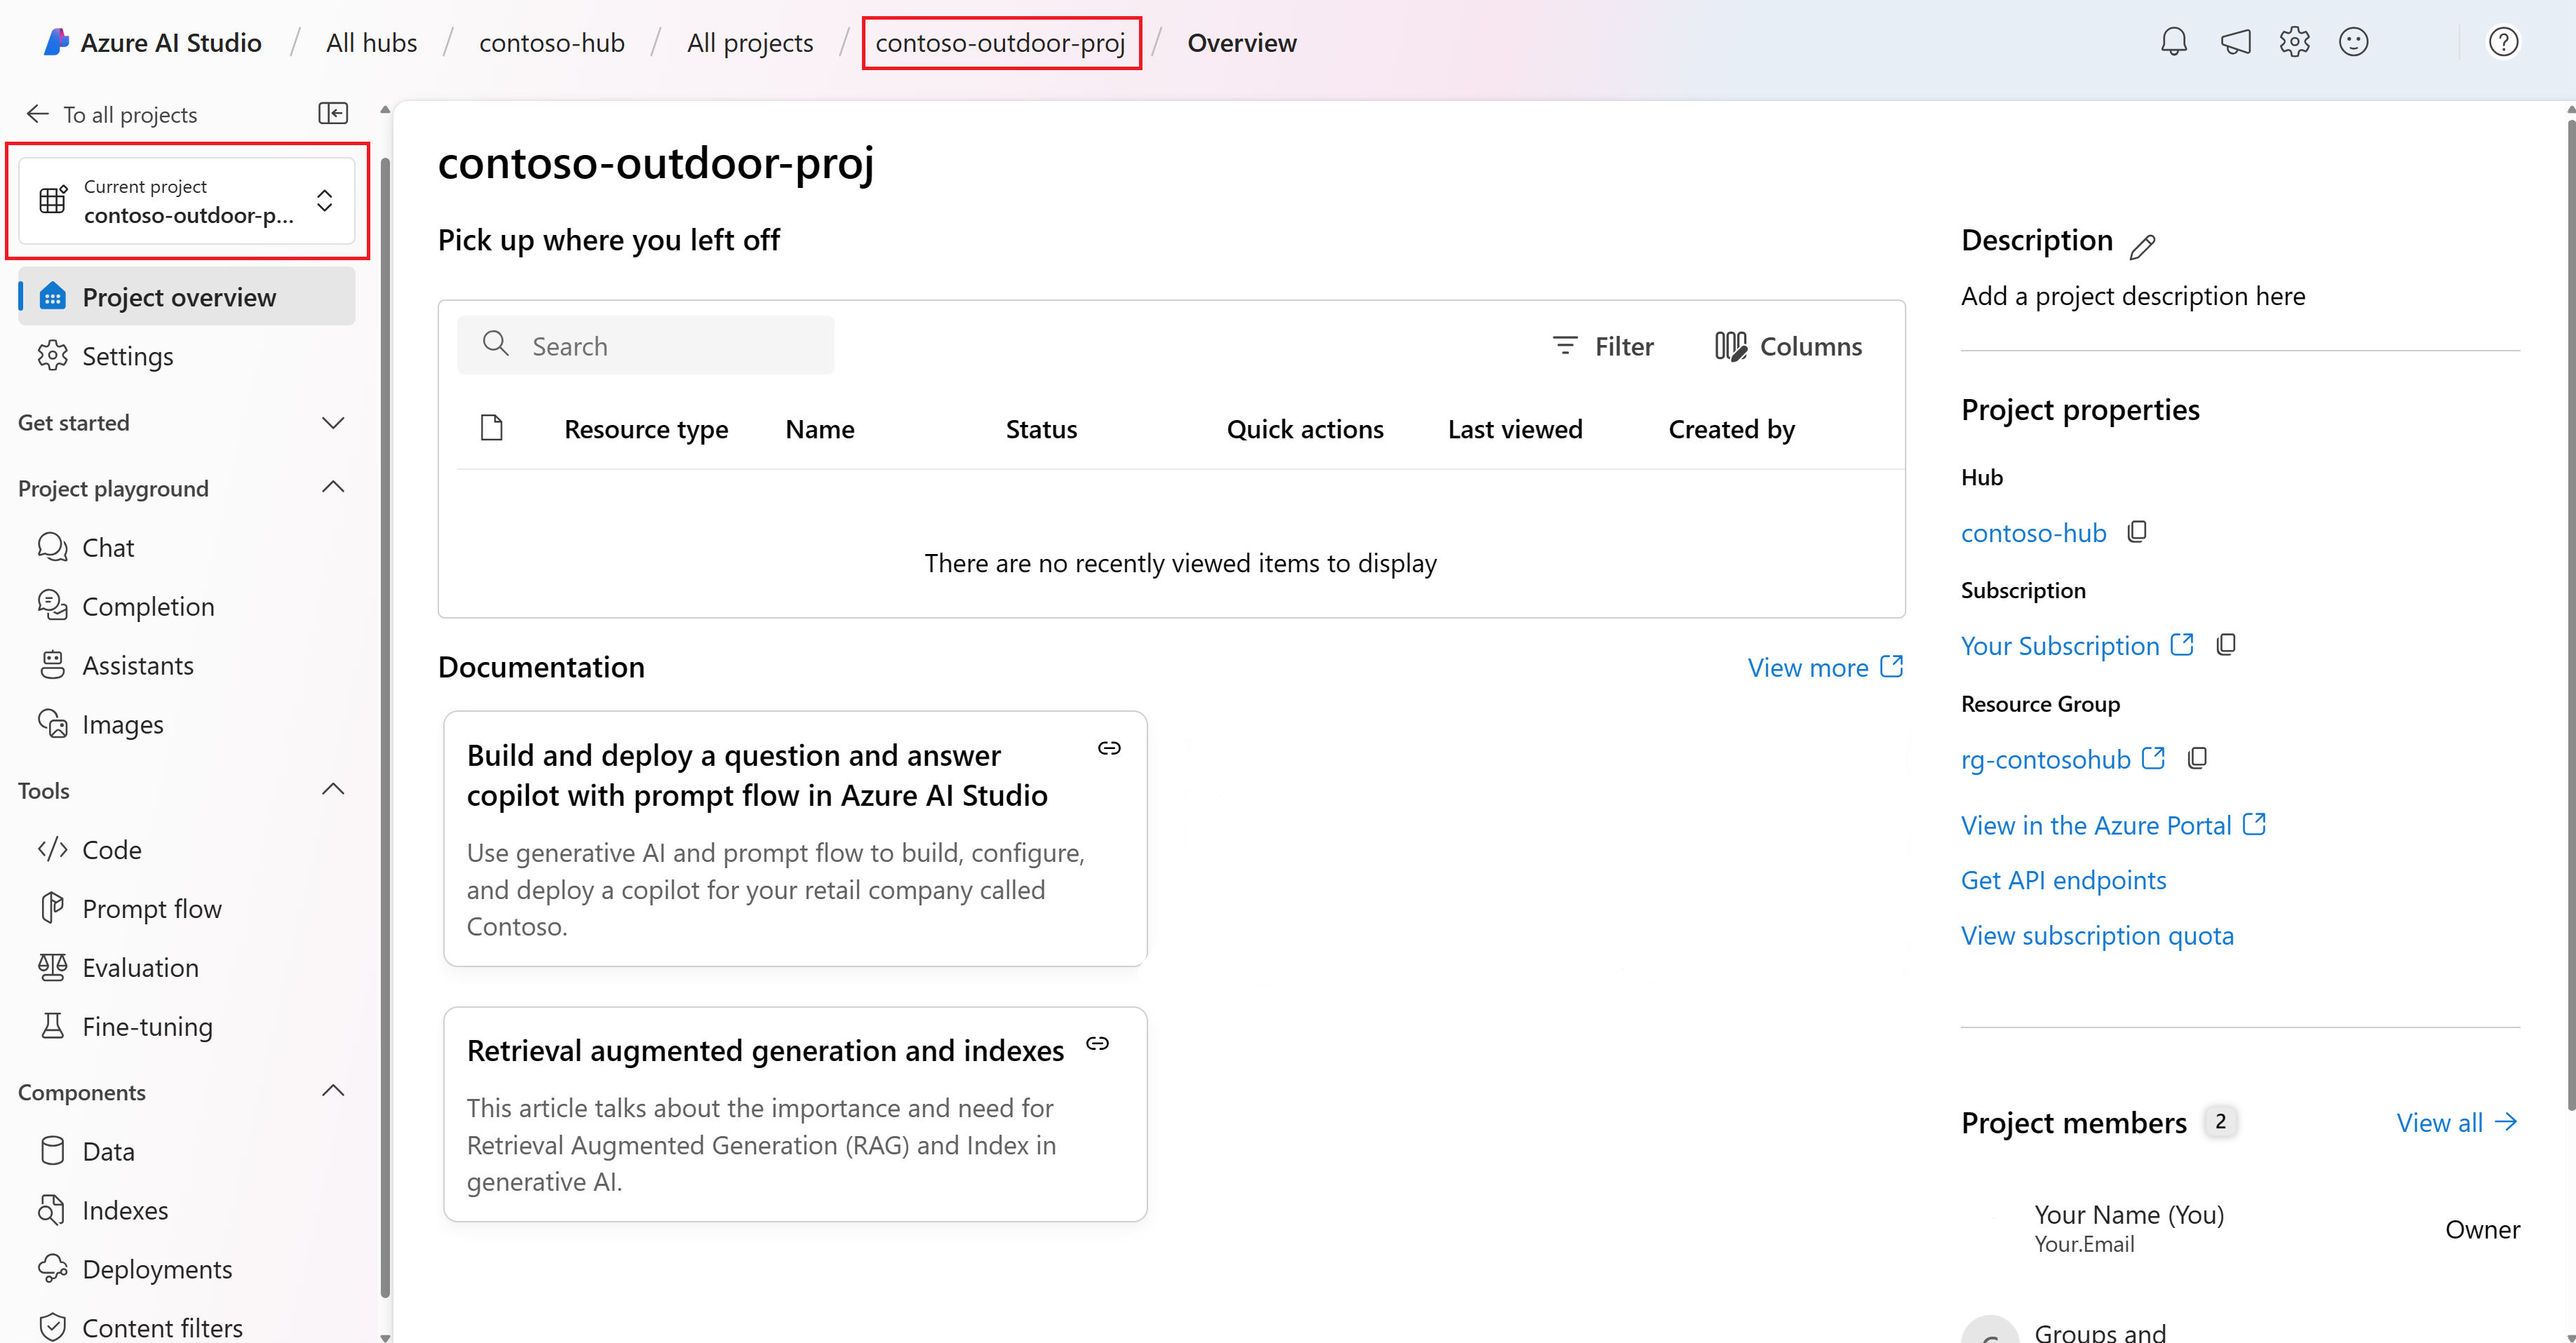
Task: Sort by Last viewed column header
Action: [1515, 429]
